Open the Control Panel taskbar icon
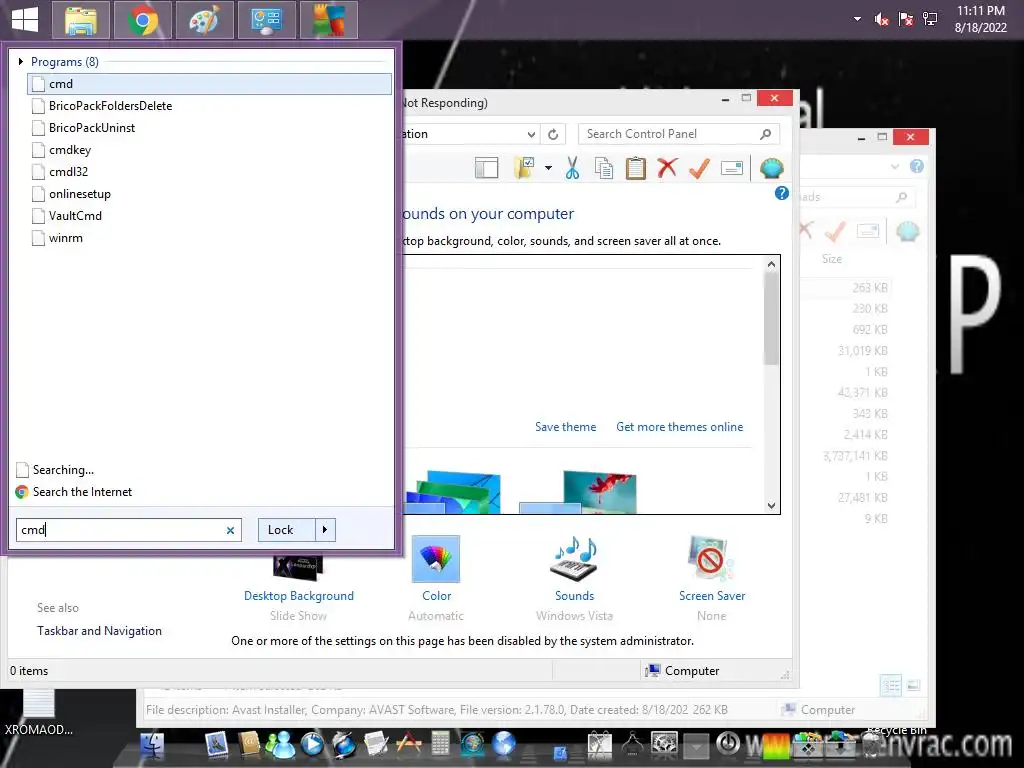This screenshot has height=768, width=1024. [266, 20]
